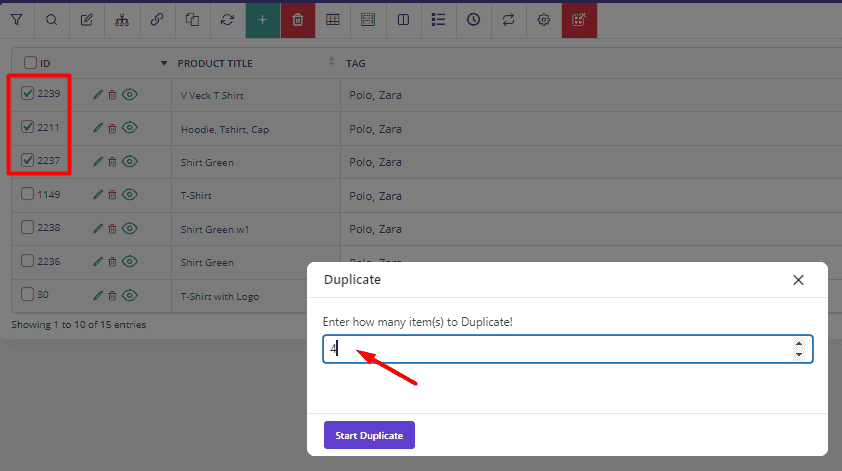This screenshot has width=842, height=471.
Task: Check the checkbox for product 2236
Action: pos(27,261)
